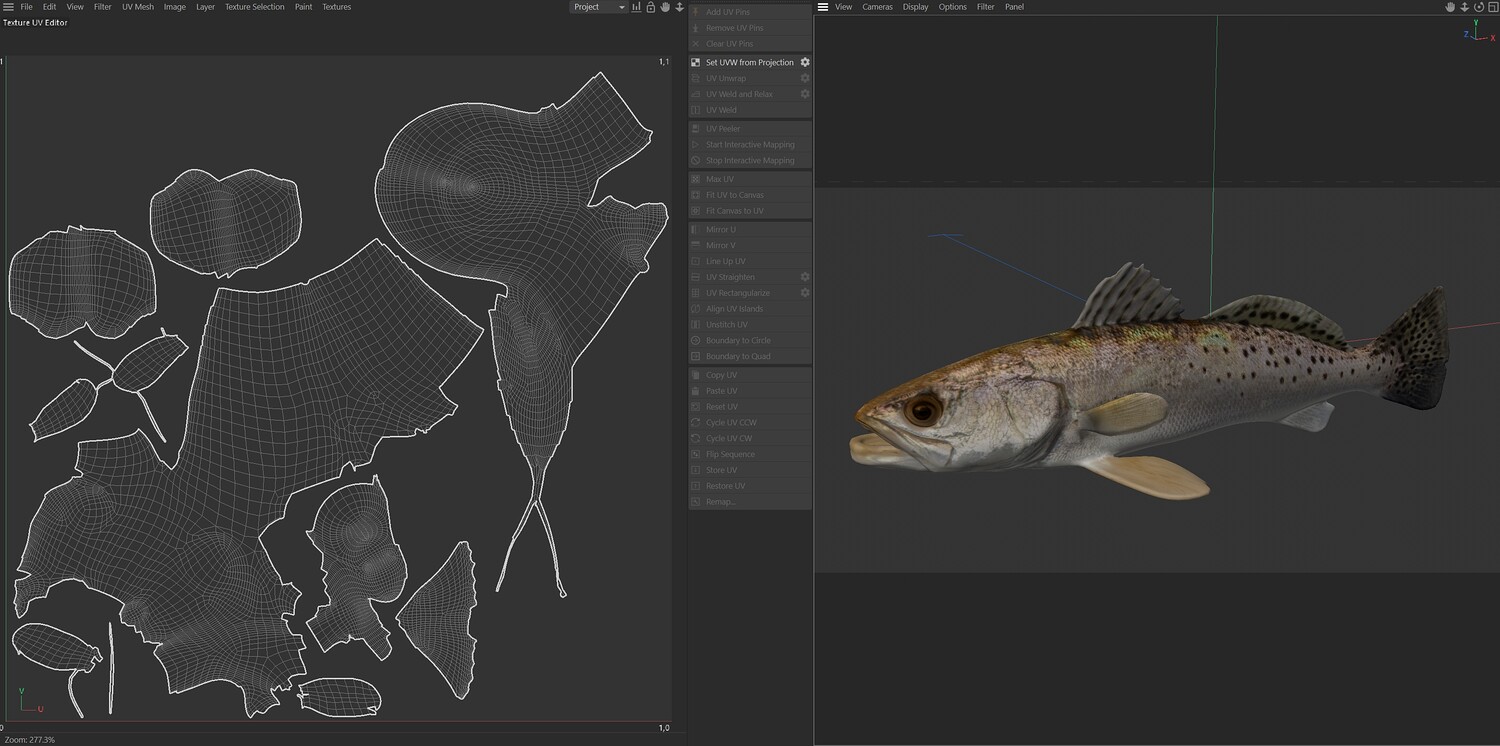1500x746 pixels.
Task: Open the Texture Selection menu
Action: pyautogui.click(x=254, y=7)
